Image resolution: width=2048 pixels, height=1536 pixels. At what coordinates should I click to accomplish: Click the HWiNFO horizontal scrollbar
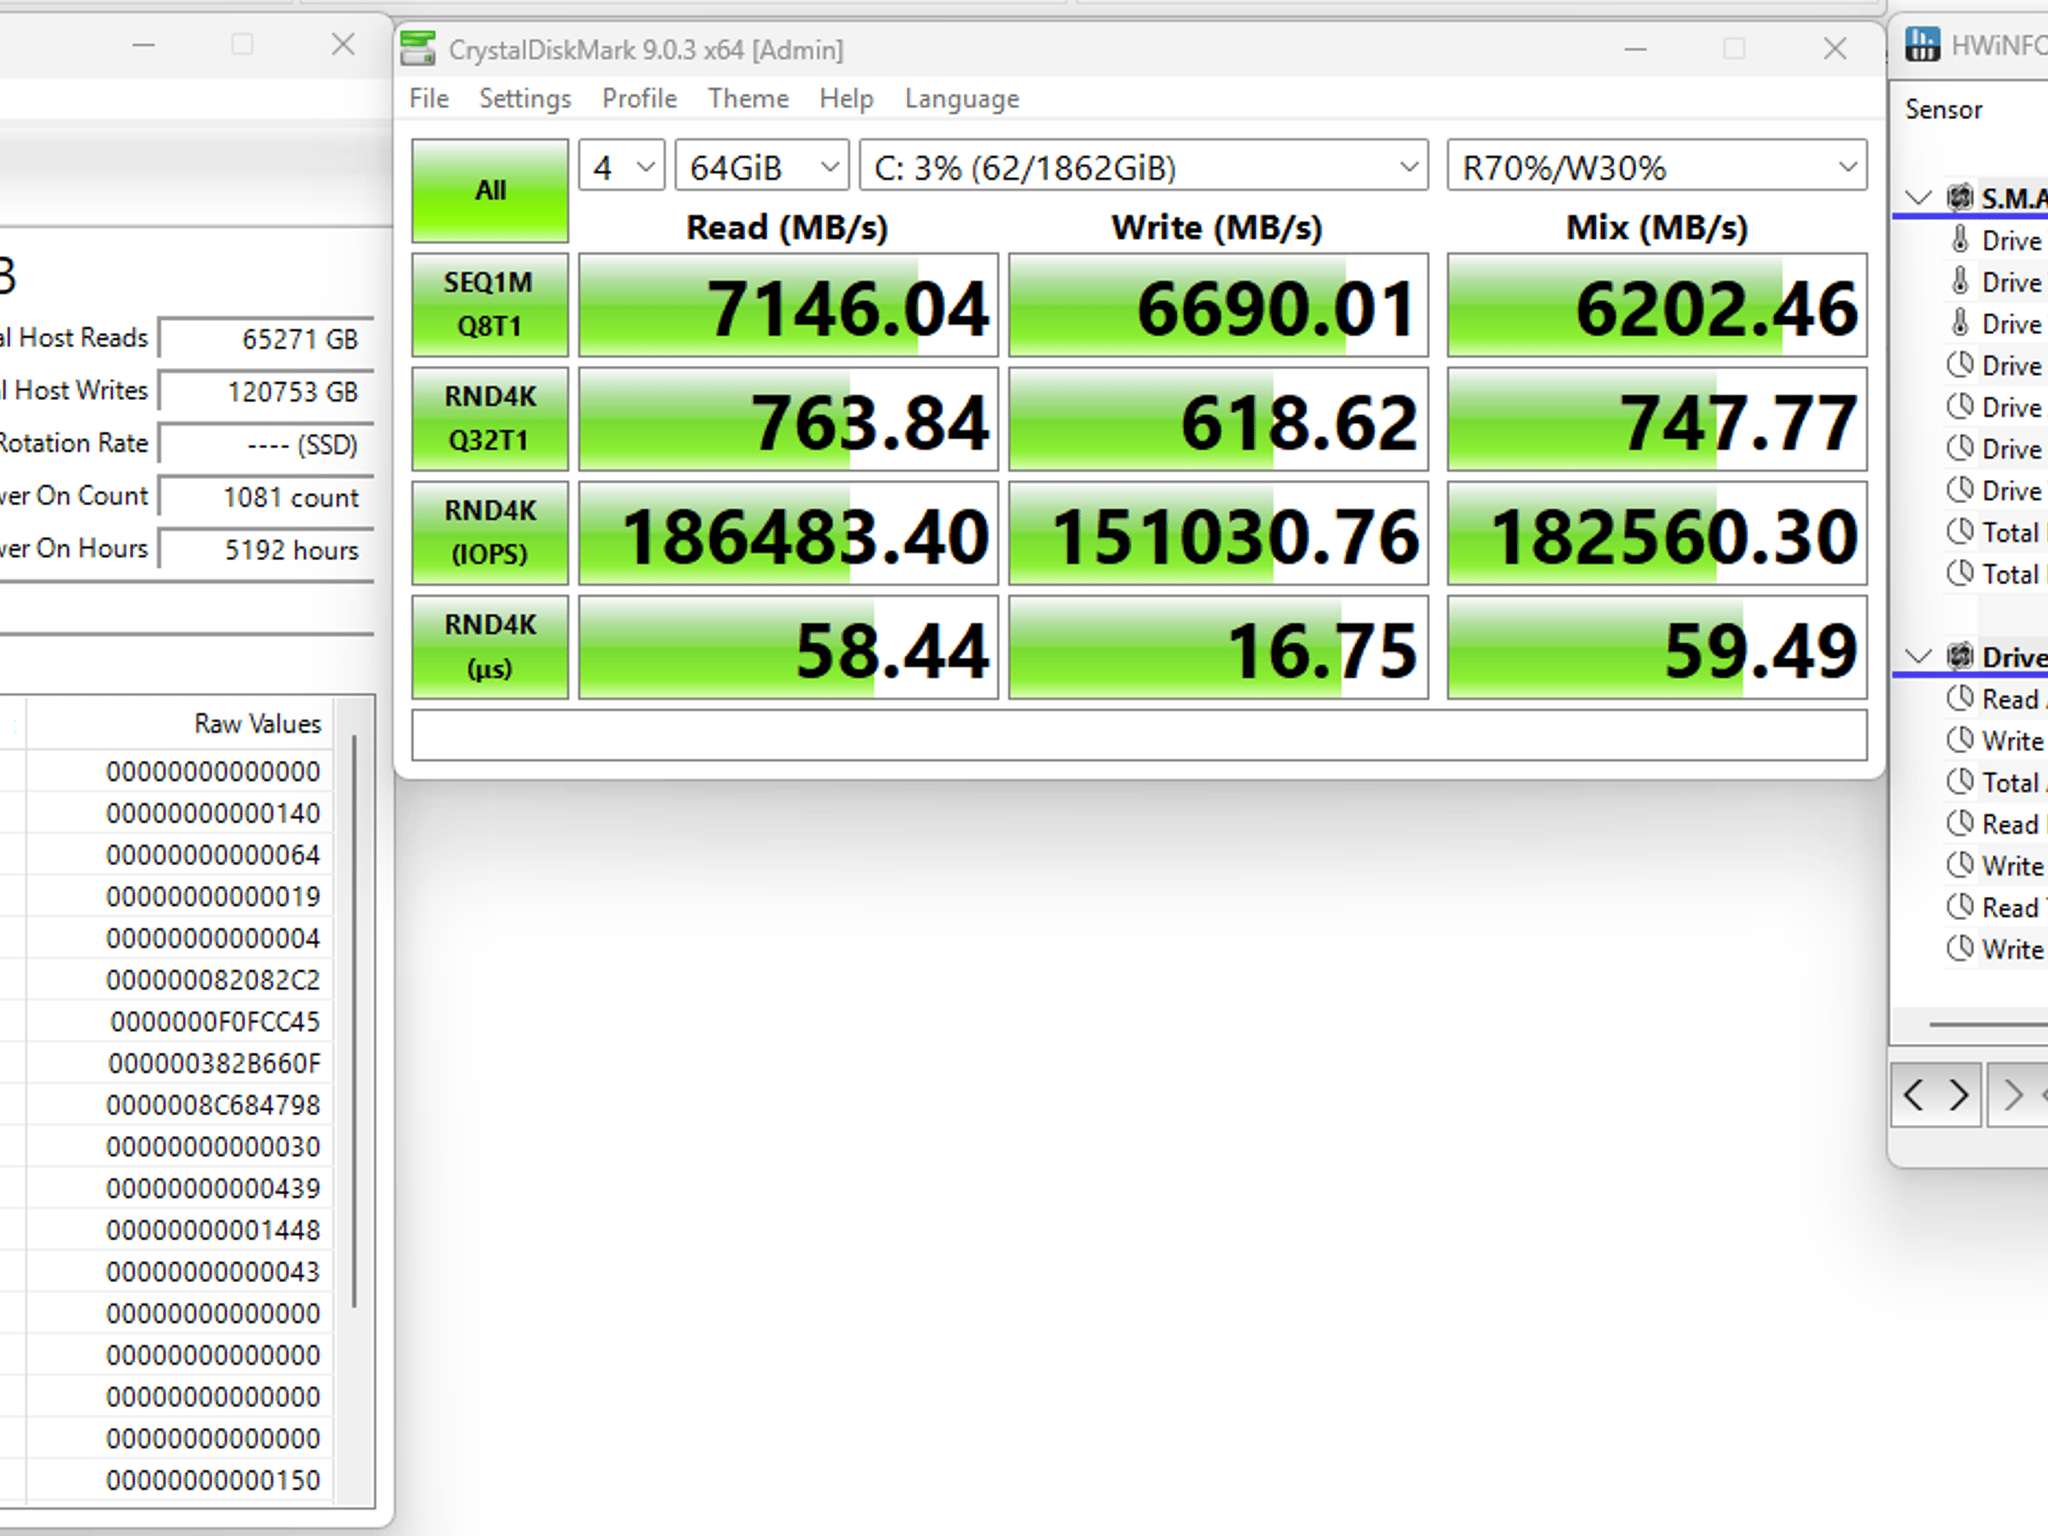1988,1024
